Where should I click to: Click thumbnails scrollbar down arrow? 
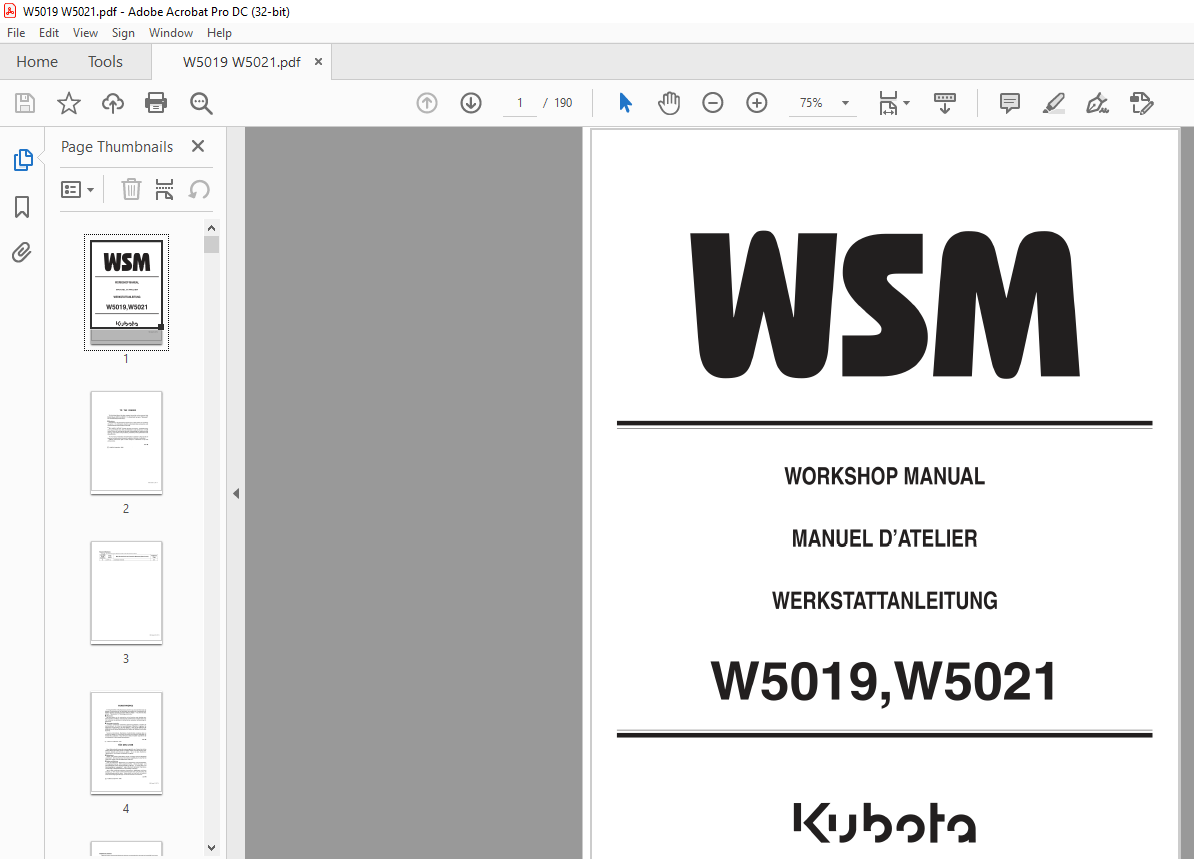click(x=212, y=848)
